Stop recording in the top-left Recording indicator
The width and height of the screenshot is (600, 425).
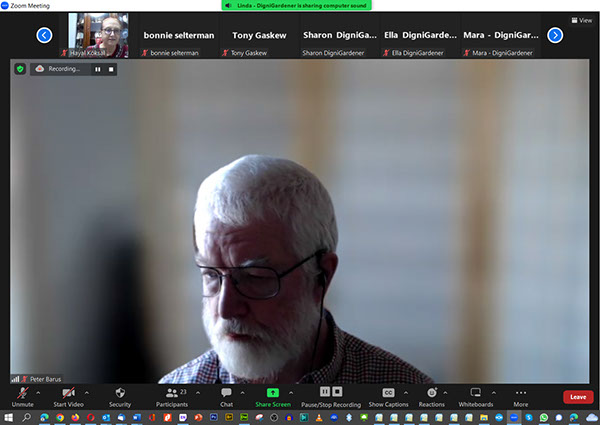(111, 69)
